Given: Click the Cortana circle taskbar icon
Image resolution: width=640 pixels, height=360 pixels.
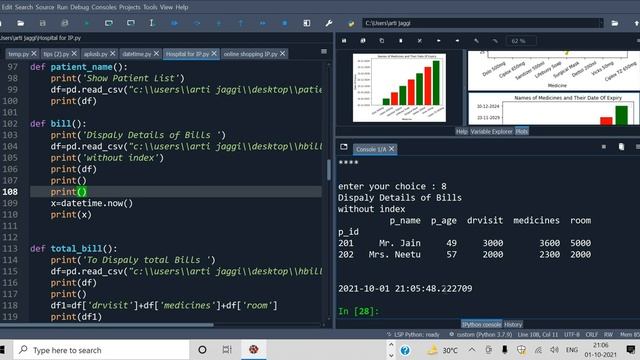Looking at the screenshot, I should tap(202, 350).
